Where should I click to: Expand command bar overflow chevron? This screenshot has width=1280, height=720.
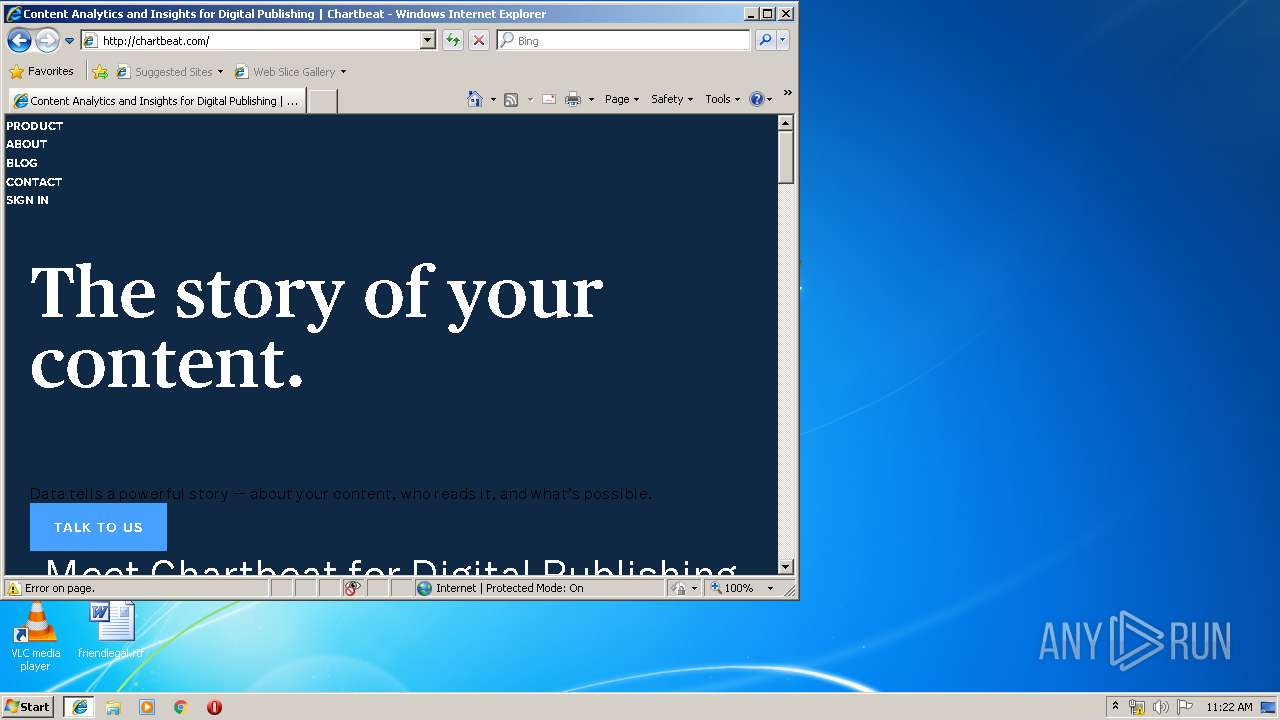(787, 93)
